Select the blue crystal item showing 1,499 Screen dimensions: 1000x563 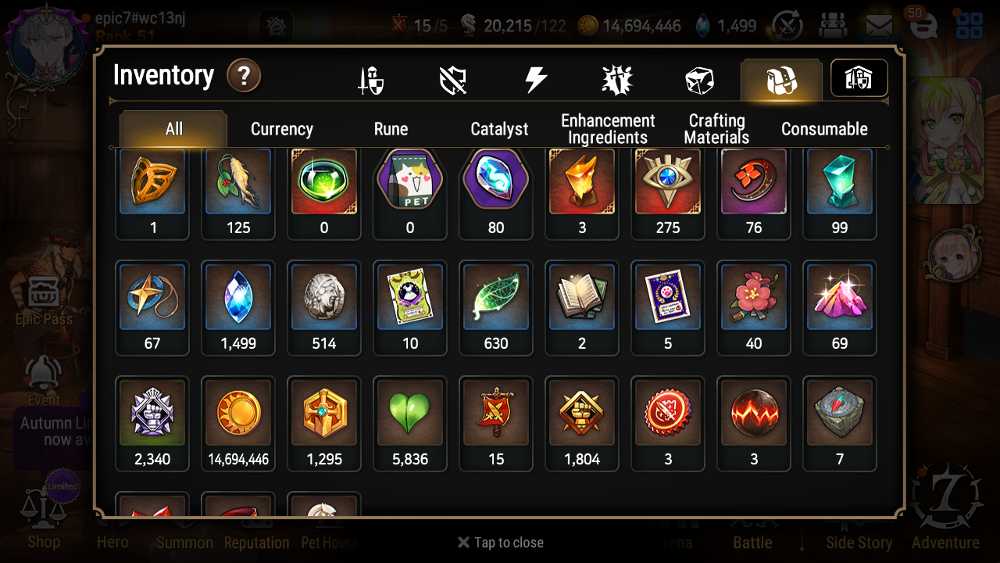pos(239,308)
